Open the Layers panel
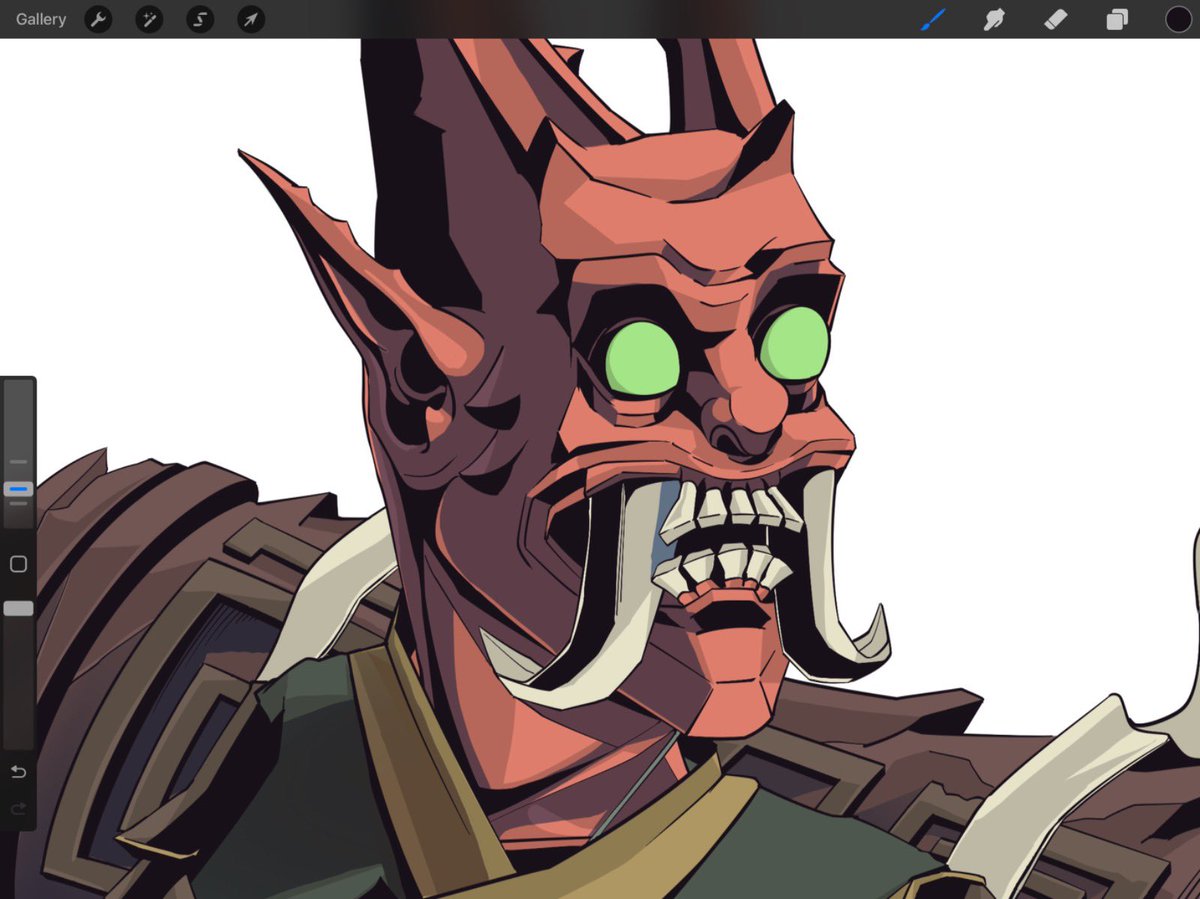The image size is (1200, 899). (1117, 19)
